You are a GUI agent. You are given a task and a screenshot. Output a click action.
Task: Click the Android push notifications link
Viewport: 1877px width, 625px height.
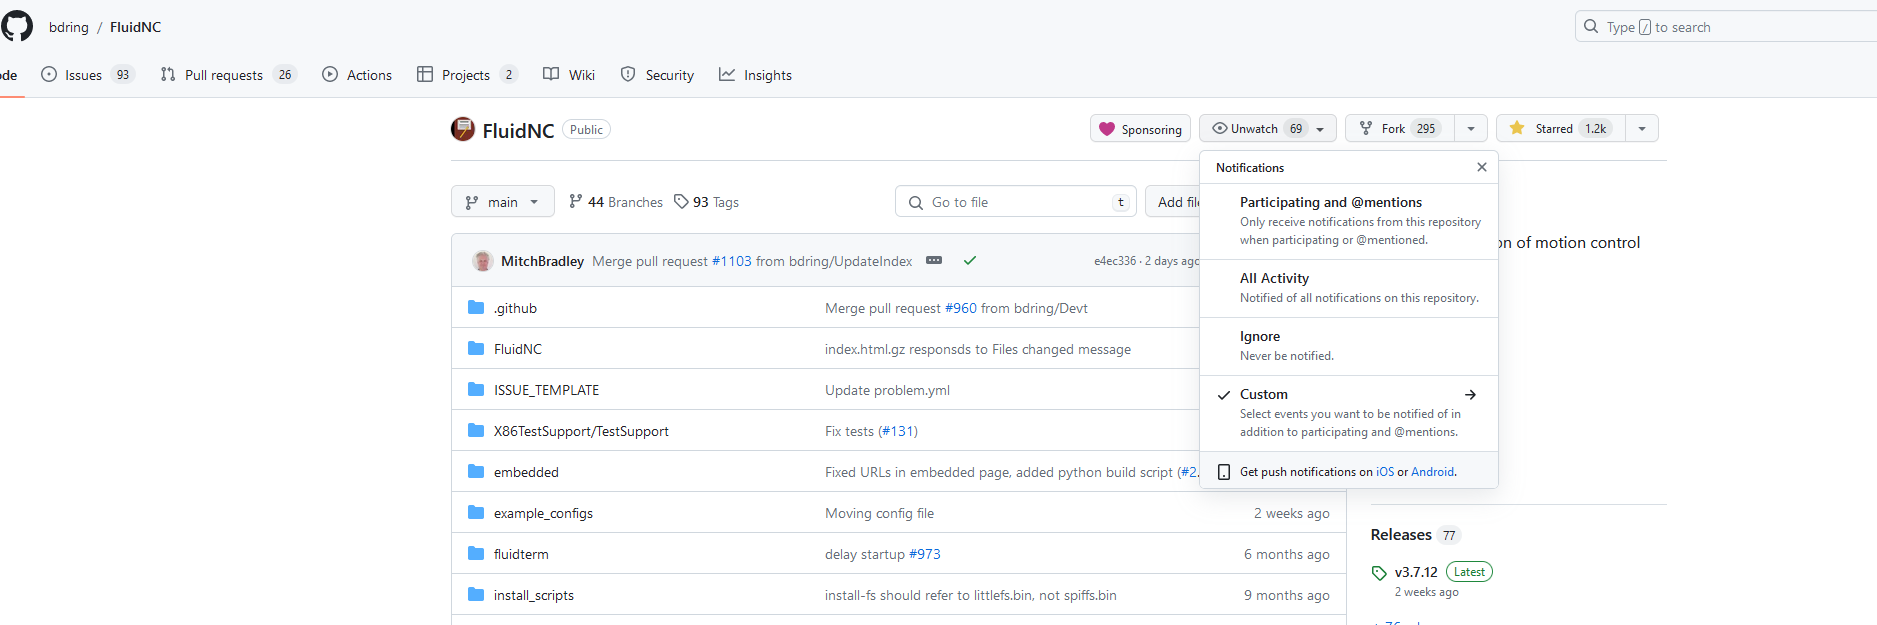coord(1433,472)
